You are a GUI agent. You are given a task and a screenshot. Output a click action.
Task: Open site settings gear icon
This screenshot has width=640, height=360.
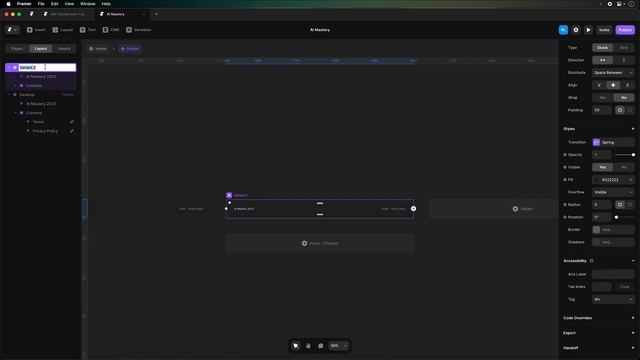(576, 30)
